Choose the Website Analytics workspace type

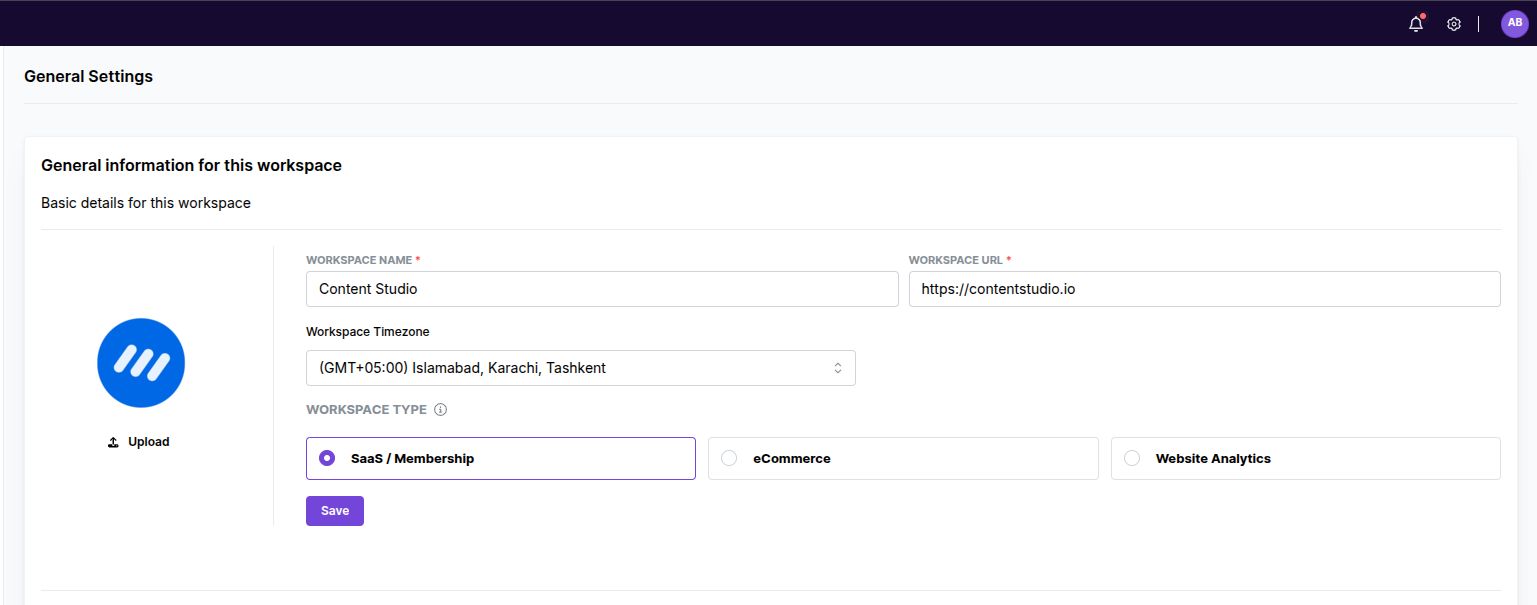(1132, 458)
